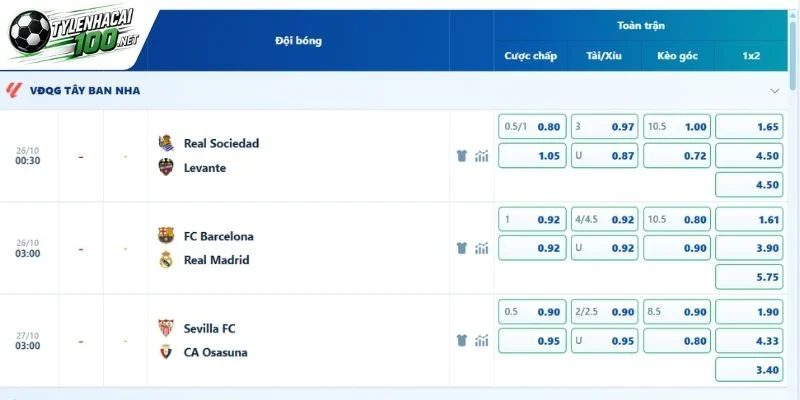
Task: Click the Real Madrid club crest
Action: pos(166,260)
